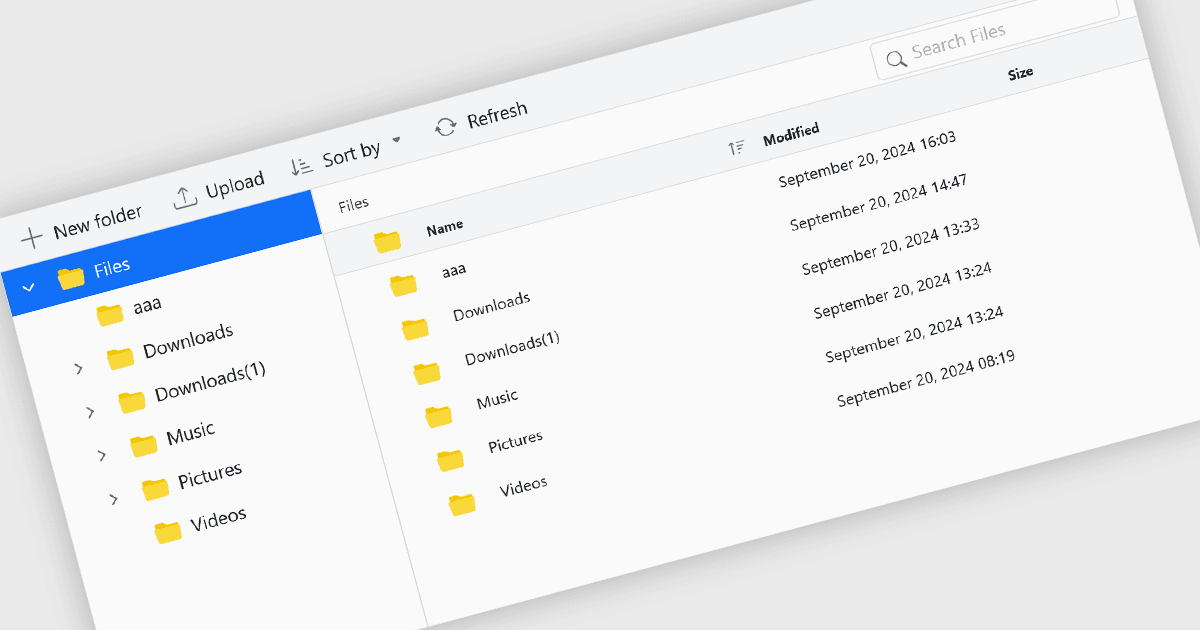Select Downloads(1) in the folder tree

(211, 382)
